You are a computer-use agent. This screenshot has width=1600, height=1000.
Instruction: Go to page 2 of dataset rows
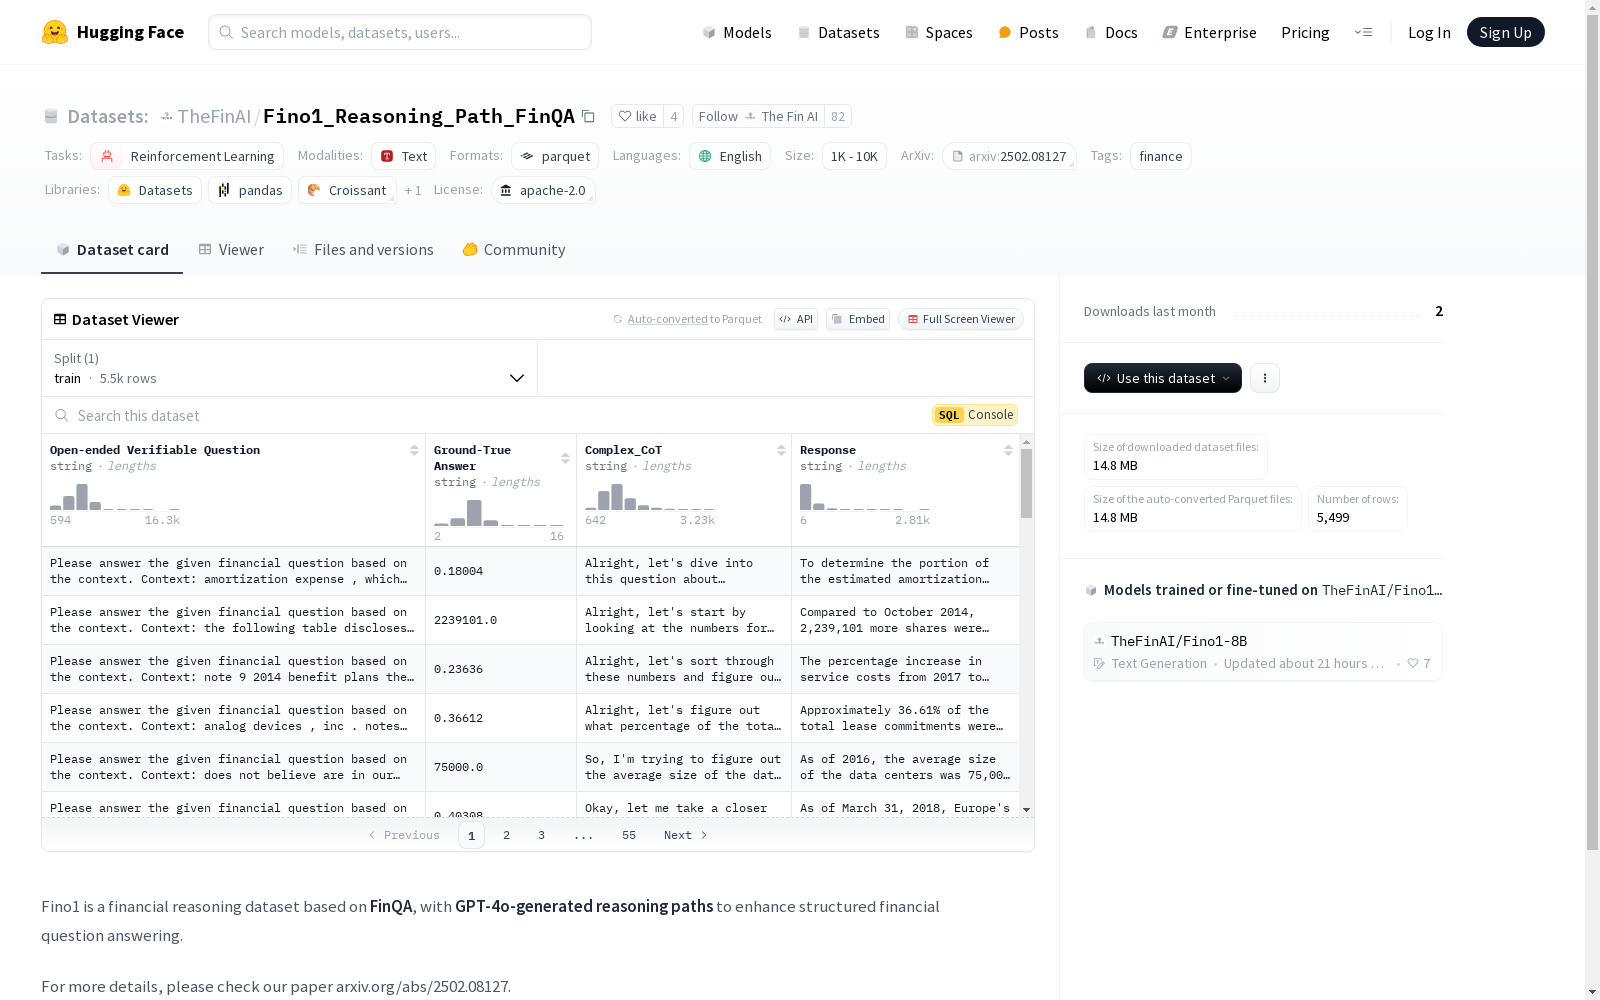click(x=506, y=835)
